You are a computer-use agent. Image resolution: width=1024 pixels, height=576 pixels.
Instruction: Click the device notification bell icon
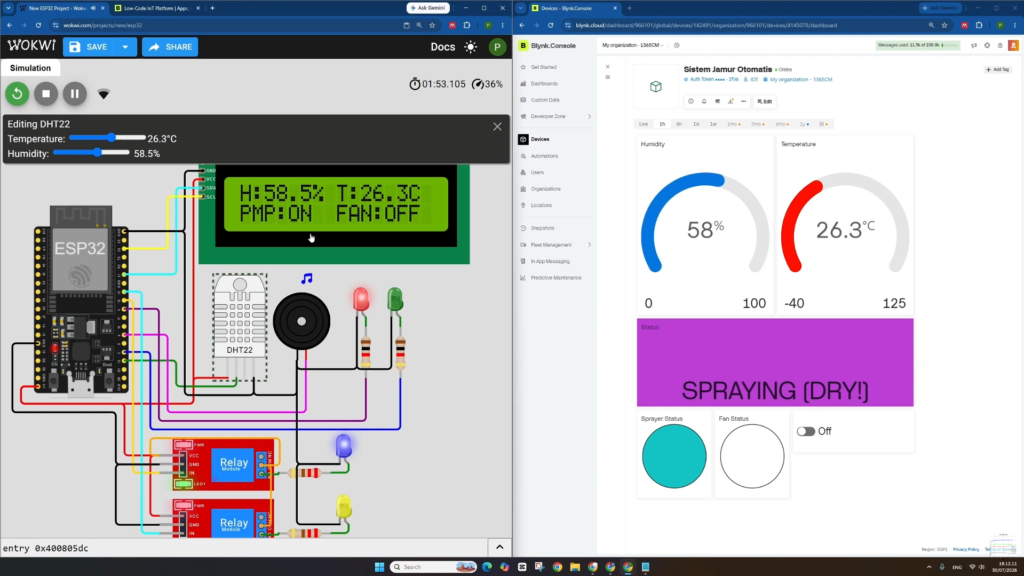coord(704,101)
